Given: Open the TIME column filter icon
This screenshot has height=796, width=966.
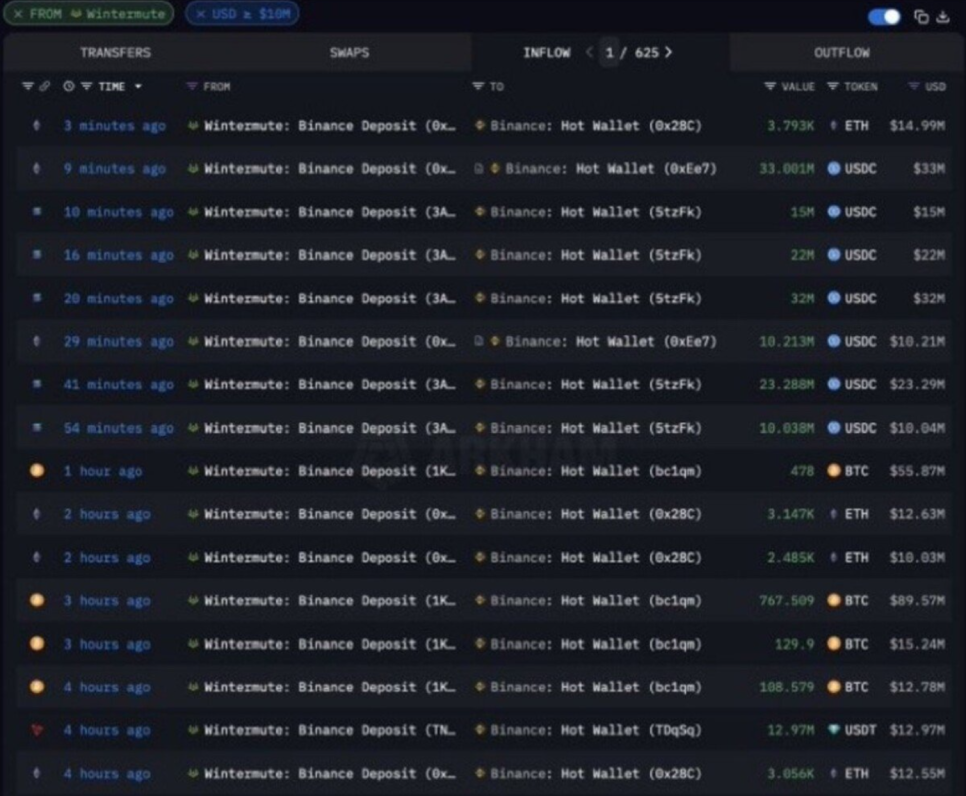Looking at the screenshot, I should [87, 86].
